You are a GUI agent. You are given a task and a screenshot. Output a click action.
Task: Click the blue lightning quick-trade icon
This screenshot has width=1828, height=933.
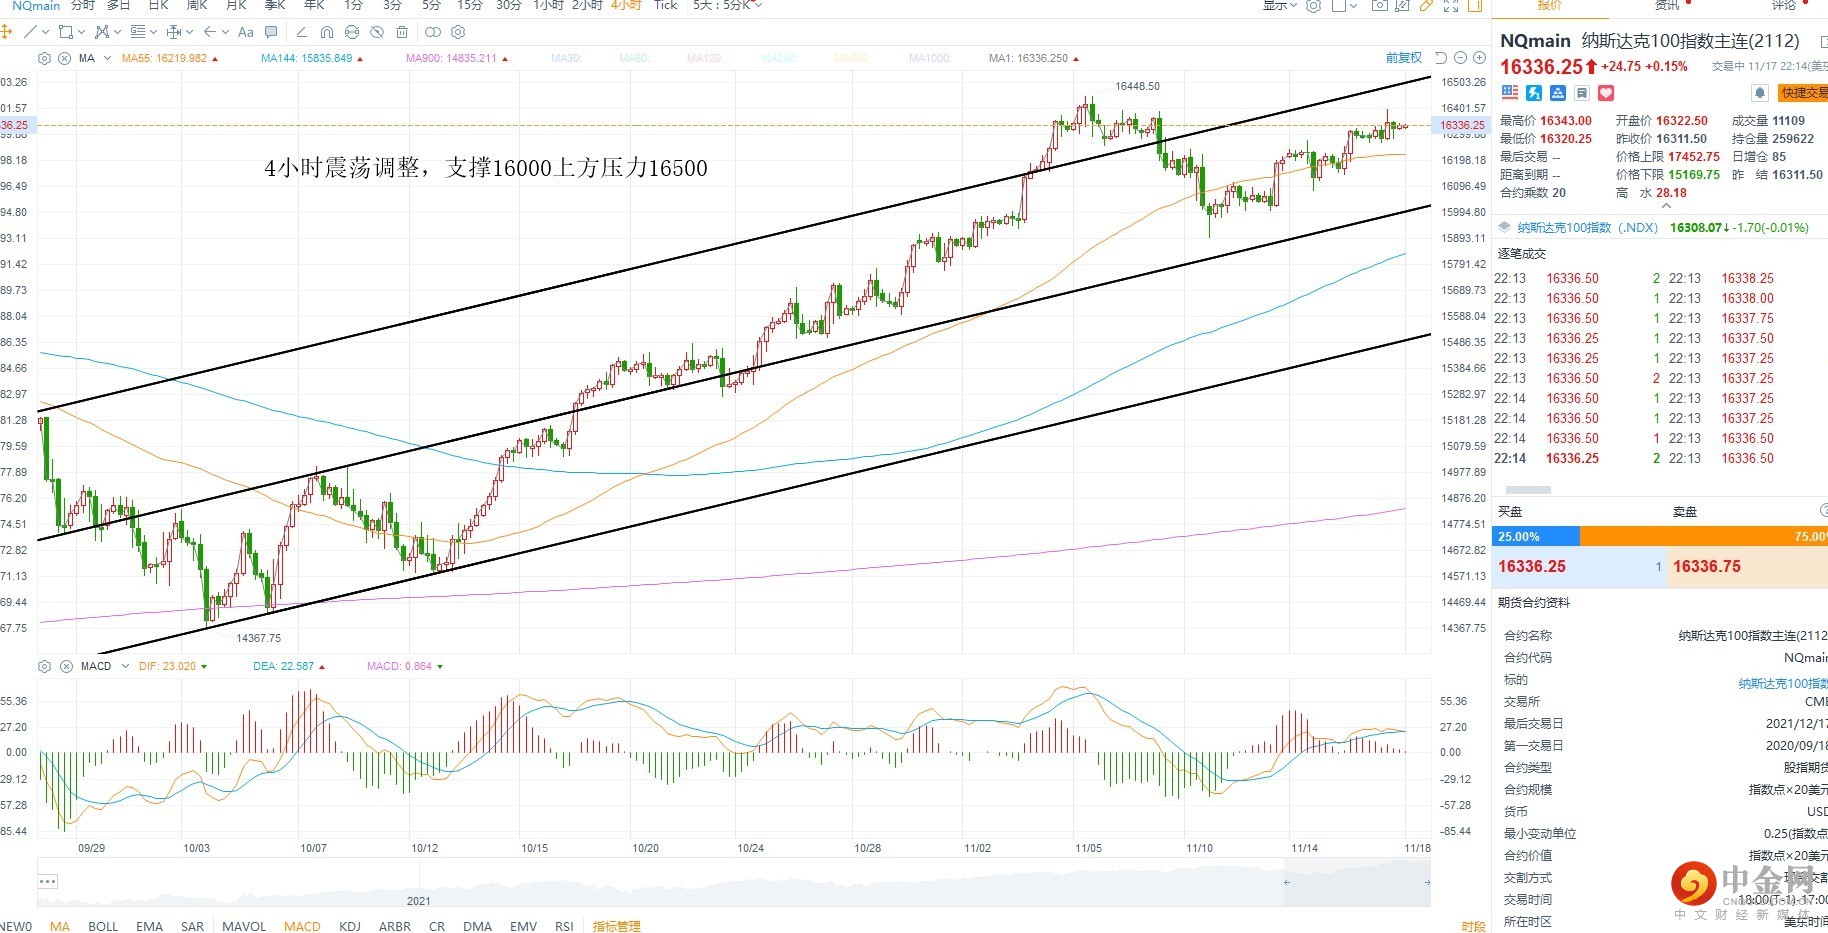[1534, 93]
